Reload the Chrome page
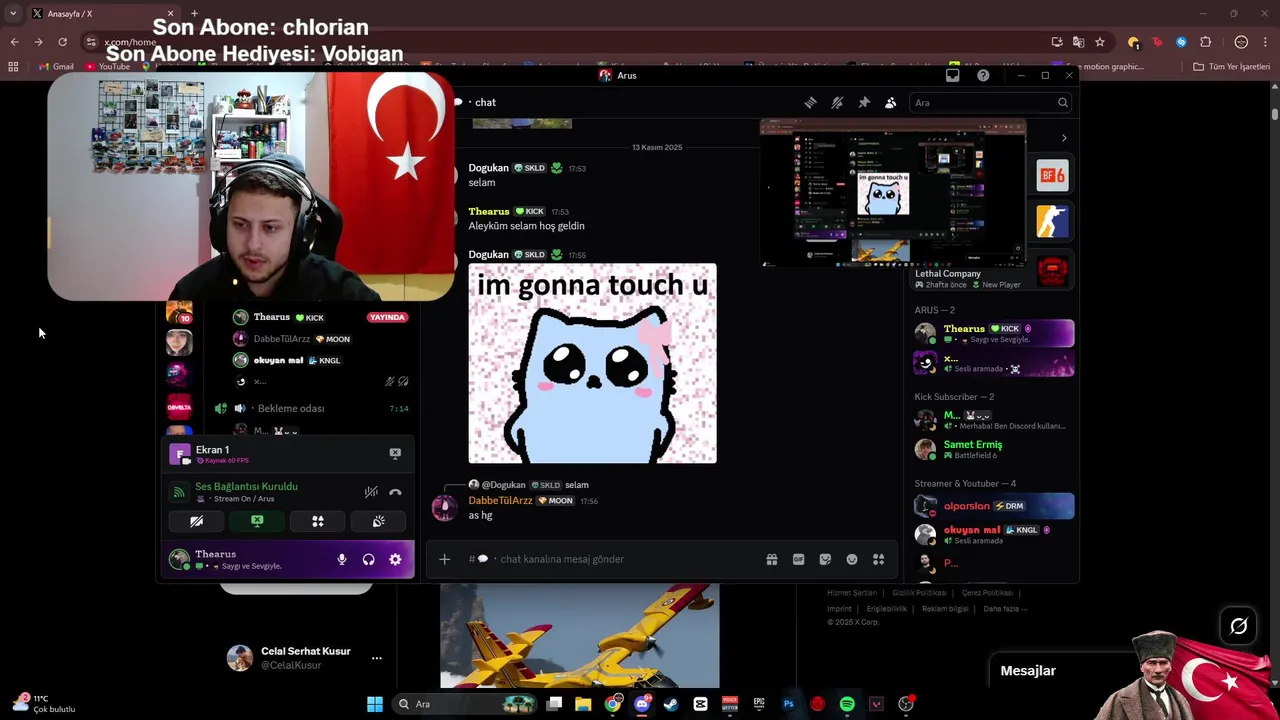Viewport: 1280px width, 720px height. (x=62, y=42)
